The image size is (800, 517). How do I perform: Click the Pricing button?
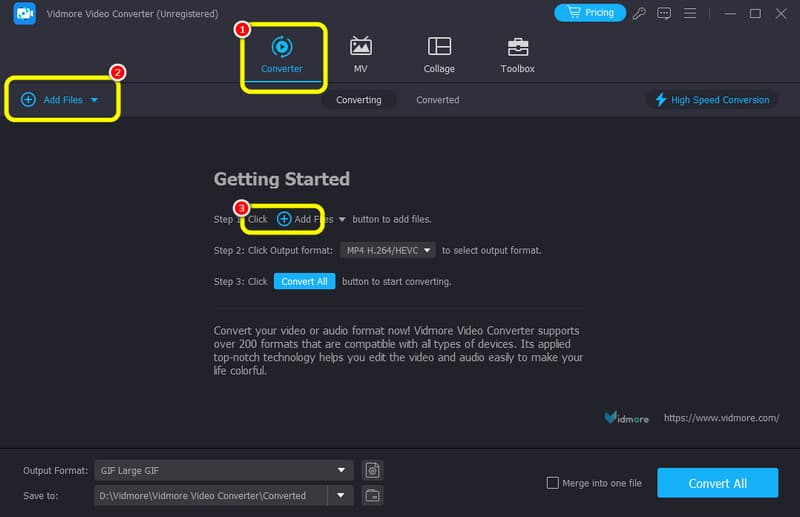click(x=589, y=13)
